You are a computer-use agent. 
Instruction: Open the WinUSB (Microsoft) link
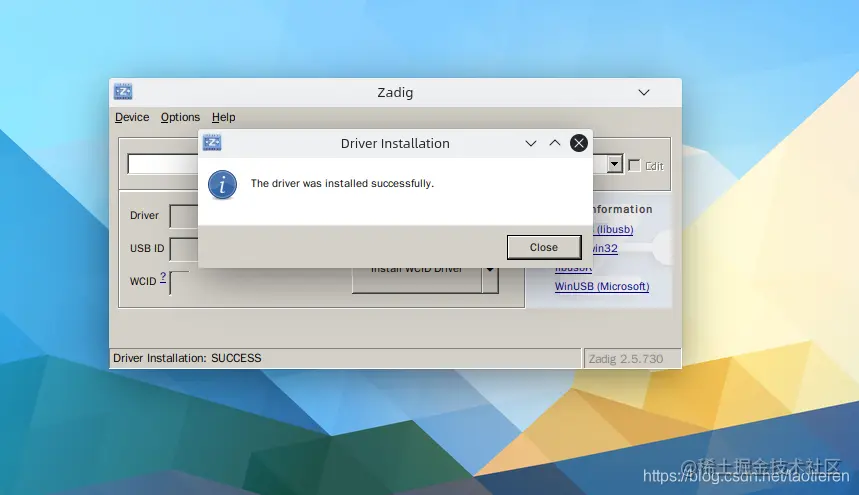pyautogui.click(x=602, y=286)
